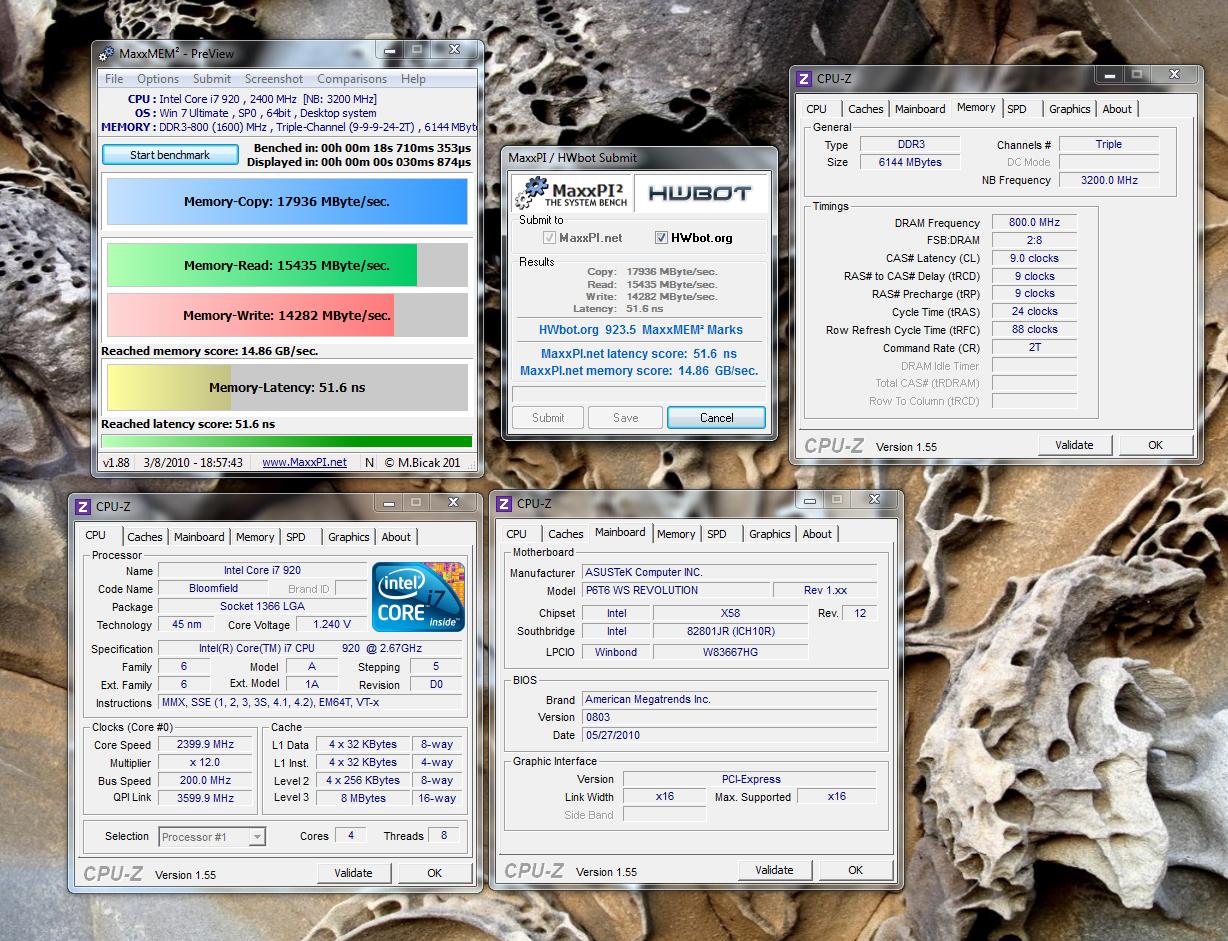Click the CPU-Z Memory window Z icon

[x=804, y=79]
